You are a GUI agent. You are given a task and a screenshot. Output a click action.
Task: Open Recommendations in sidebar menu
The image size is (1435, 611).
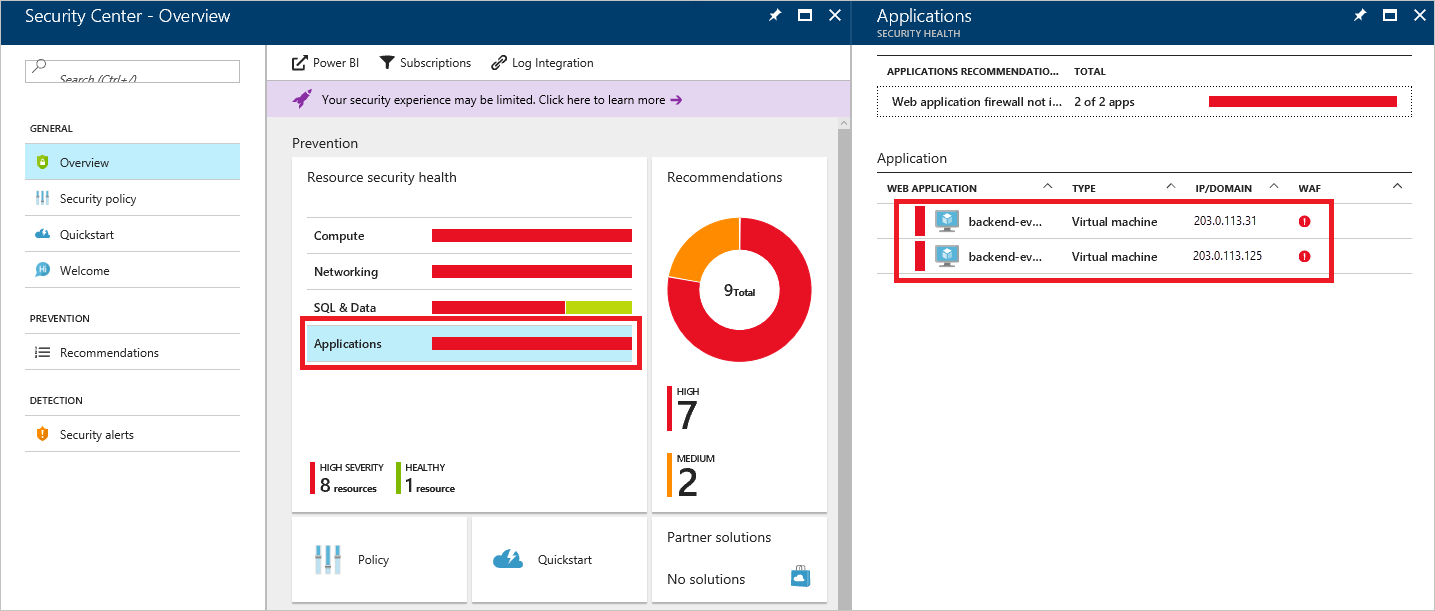(109, 353)
